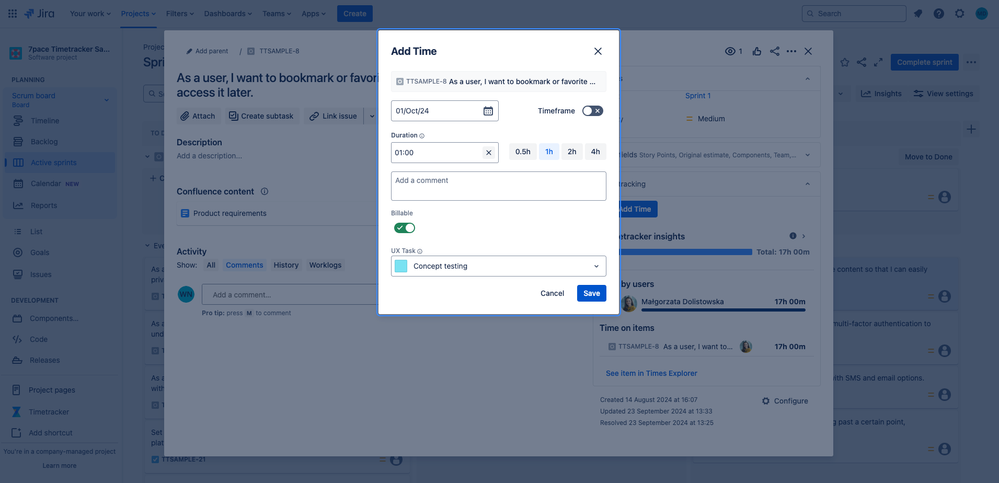Close the Add Time dialog
Screen dimensions: 999x483
pyautogui.click(x=598, y=52)
